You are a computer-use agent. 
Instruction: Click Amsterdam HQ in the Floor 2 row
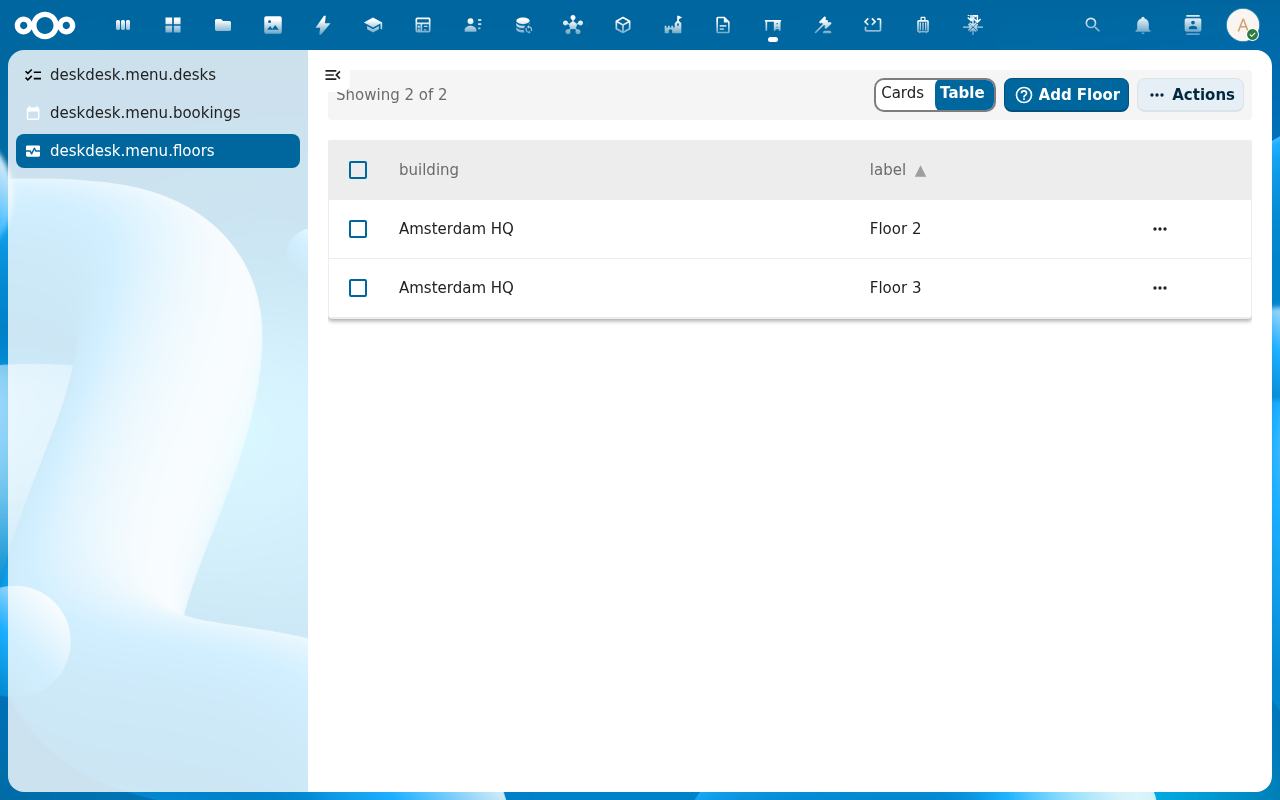pyautogui.click(x=456, y=229)
